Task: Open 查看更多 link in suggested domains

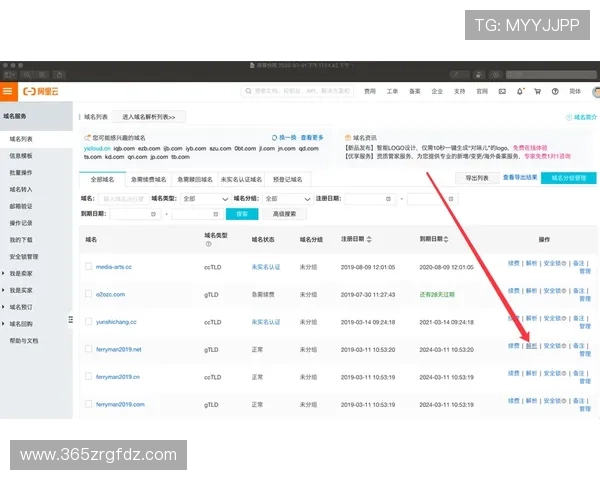Action: click(x=312, y=137)
